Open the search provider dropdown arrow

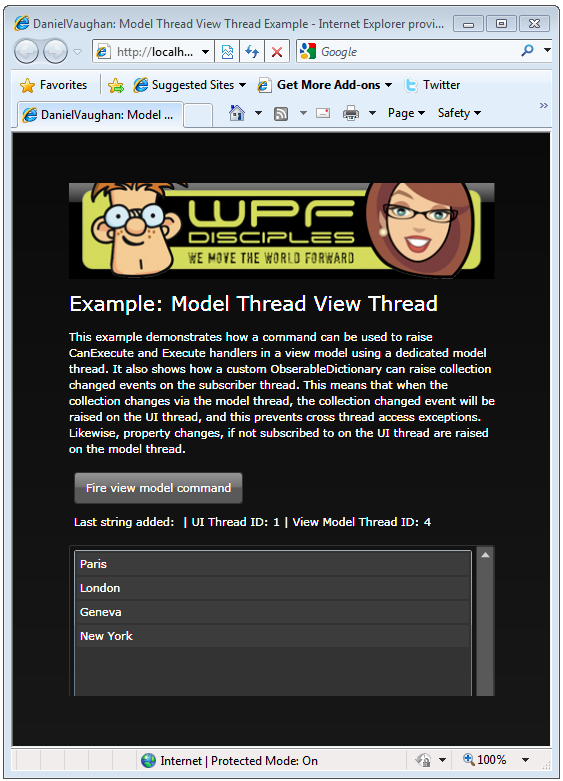click(547, 51)
